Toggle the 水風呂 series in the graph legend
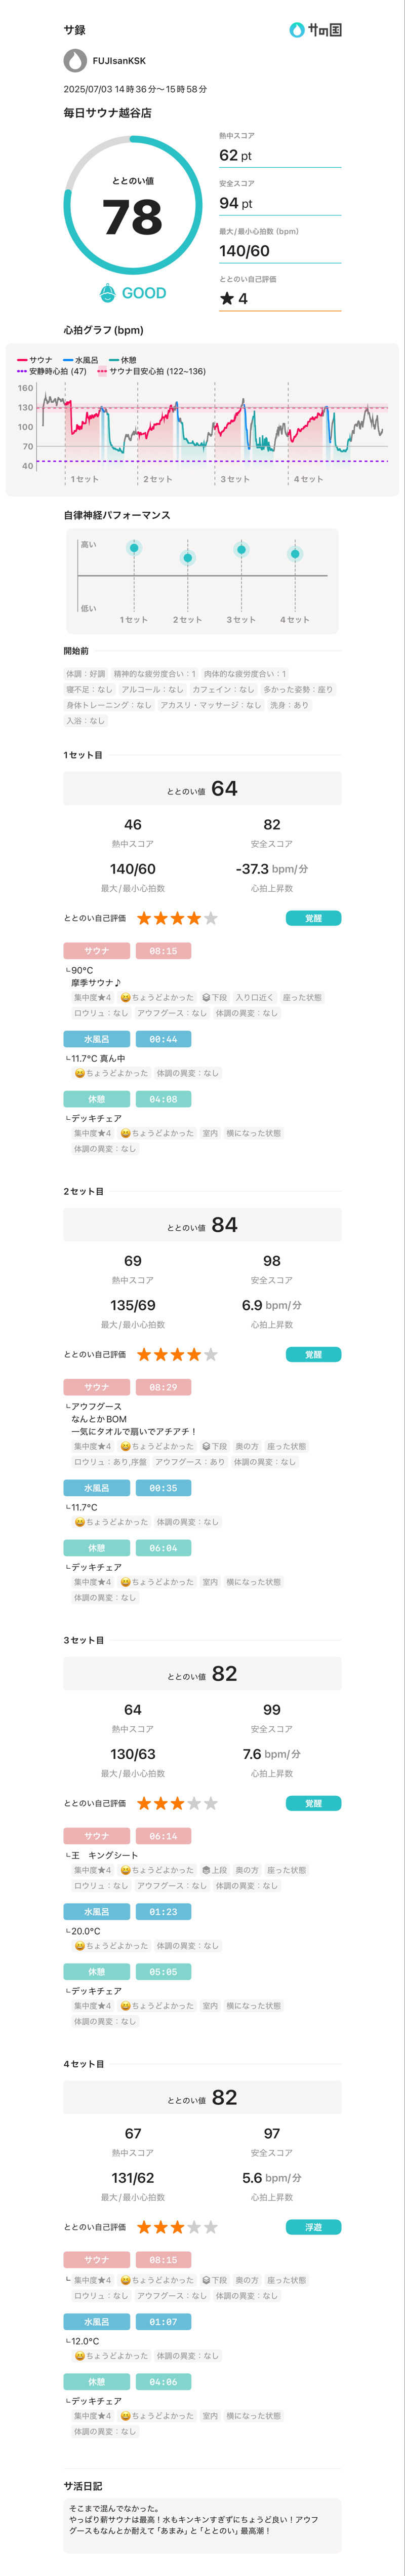 point(81,360)
